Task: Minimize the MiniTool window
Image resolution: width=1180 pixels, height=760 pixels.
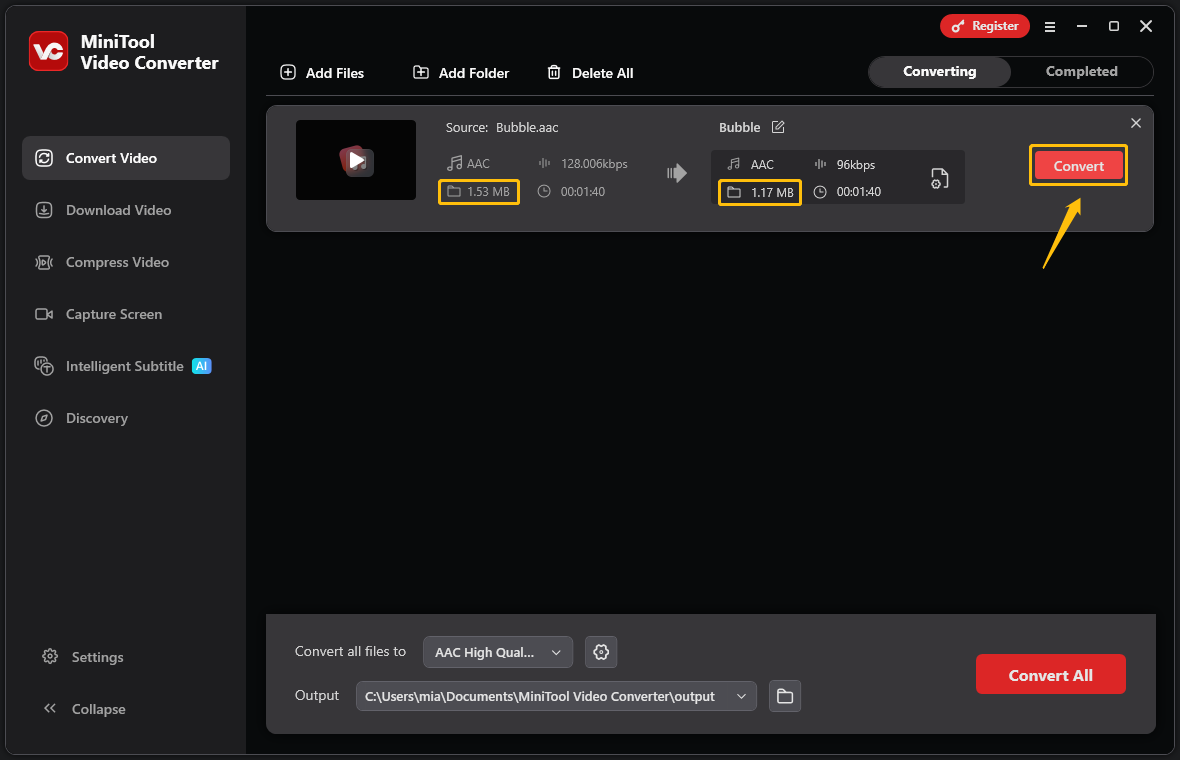Action: tap(1082, 26)
